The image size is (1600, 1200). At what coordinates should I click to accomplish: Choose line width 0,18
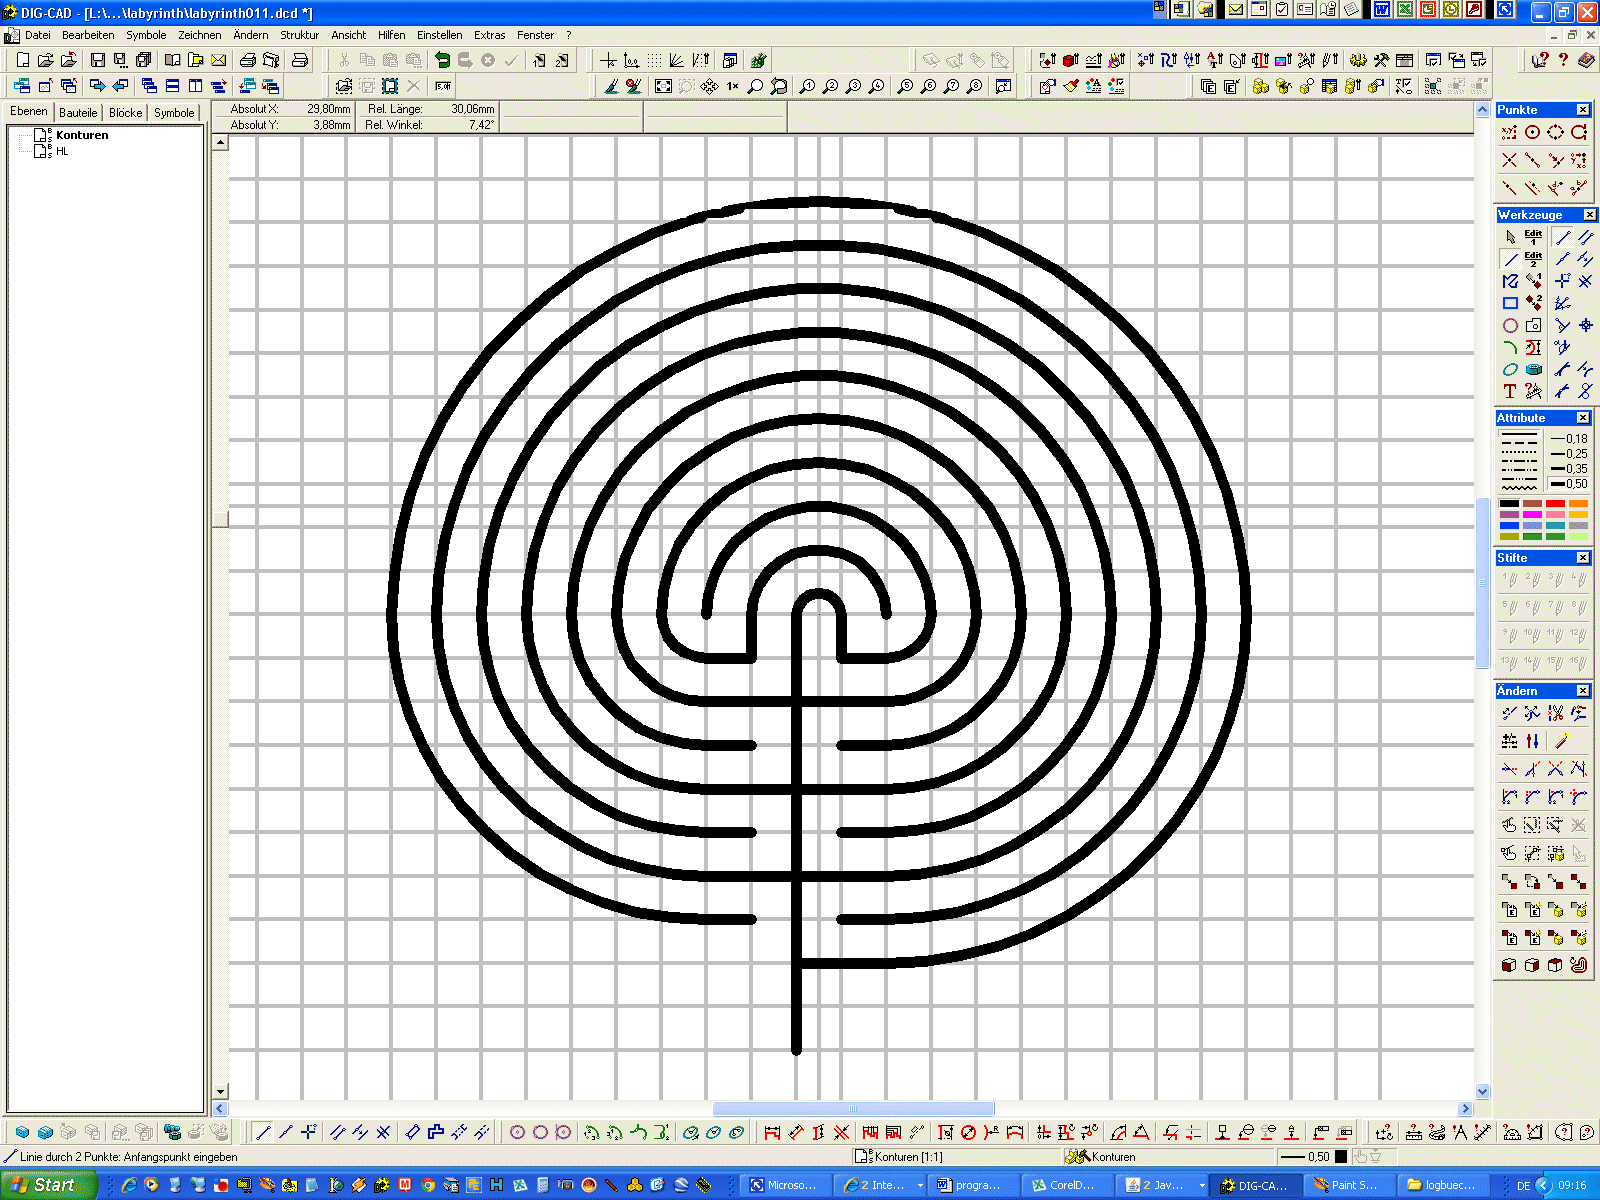tap(1569, 439)
